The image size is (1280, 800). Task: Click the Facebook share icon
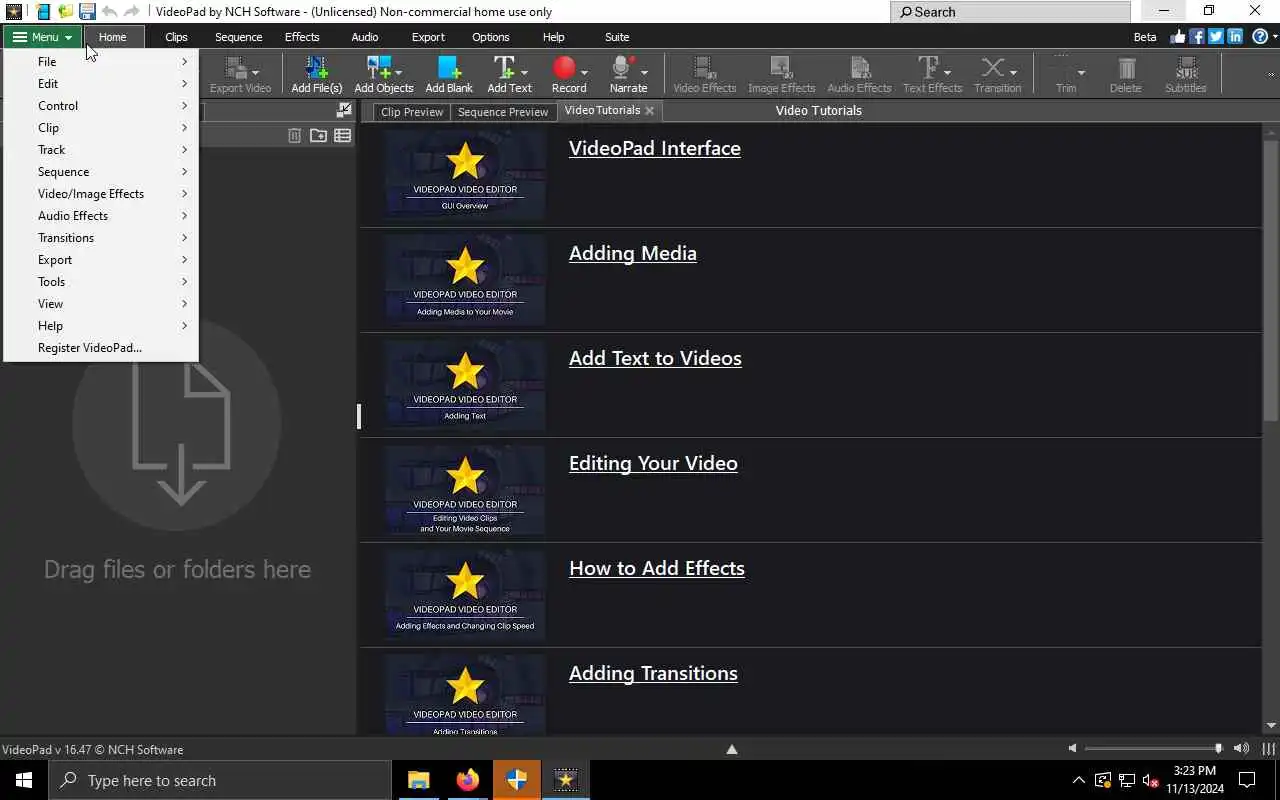tap(1197, 37)
